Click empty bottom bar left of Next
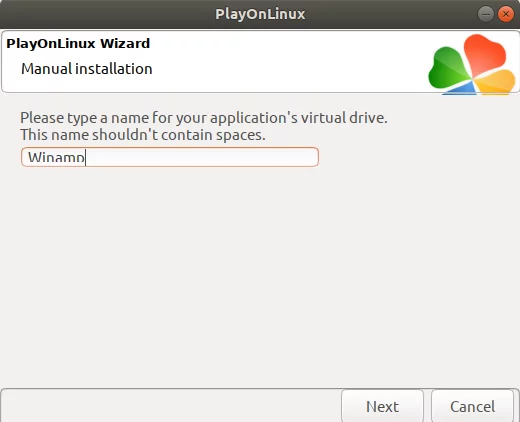 [170, 406]
